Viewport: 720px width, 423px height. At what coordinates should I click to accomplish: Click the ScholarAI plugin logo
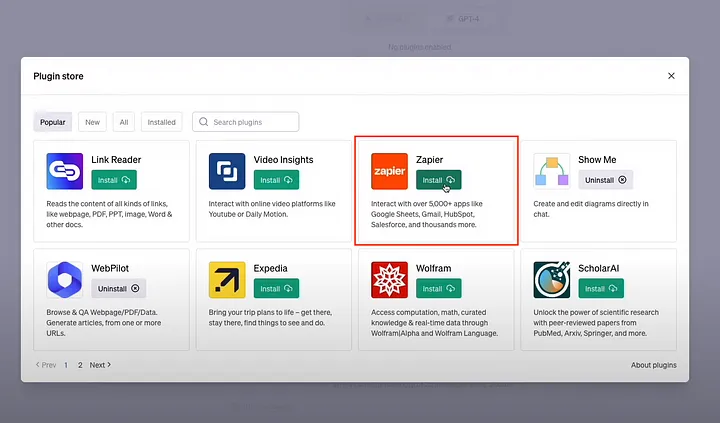click(x=551, y=280)
